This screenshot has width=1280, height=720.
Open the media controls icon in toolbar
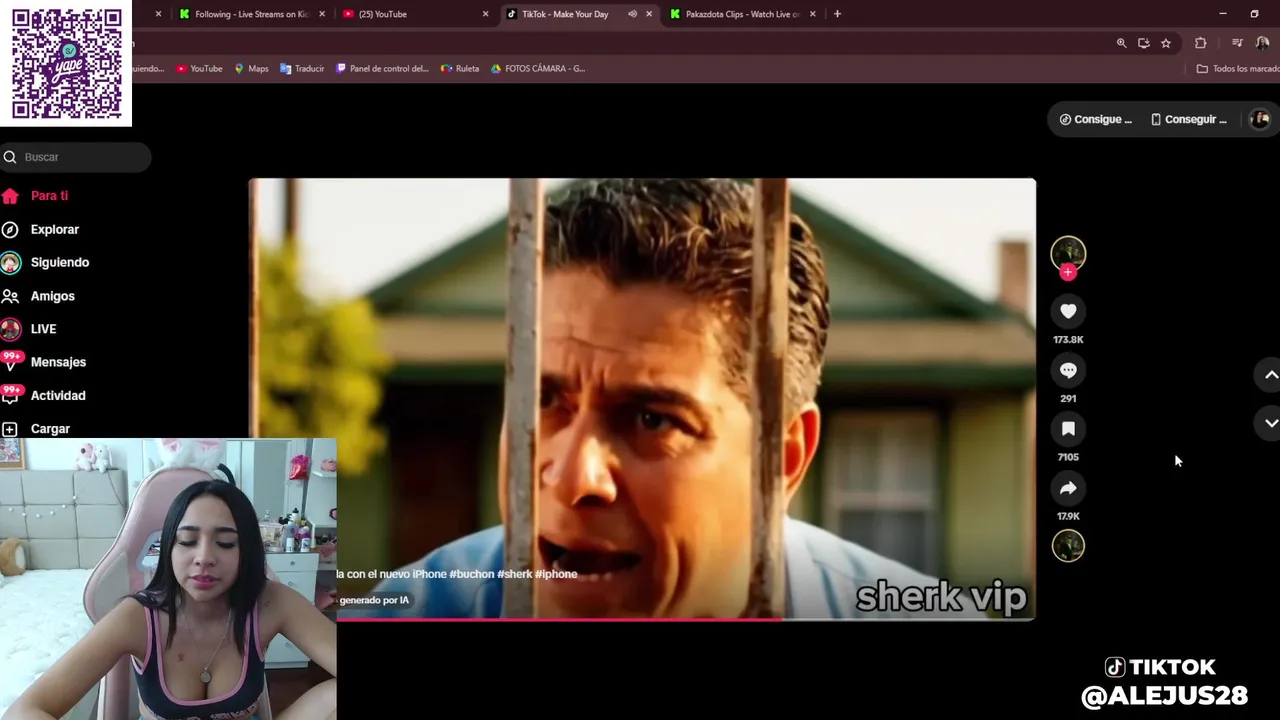coord(1237,43)
